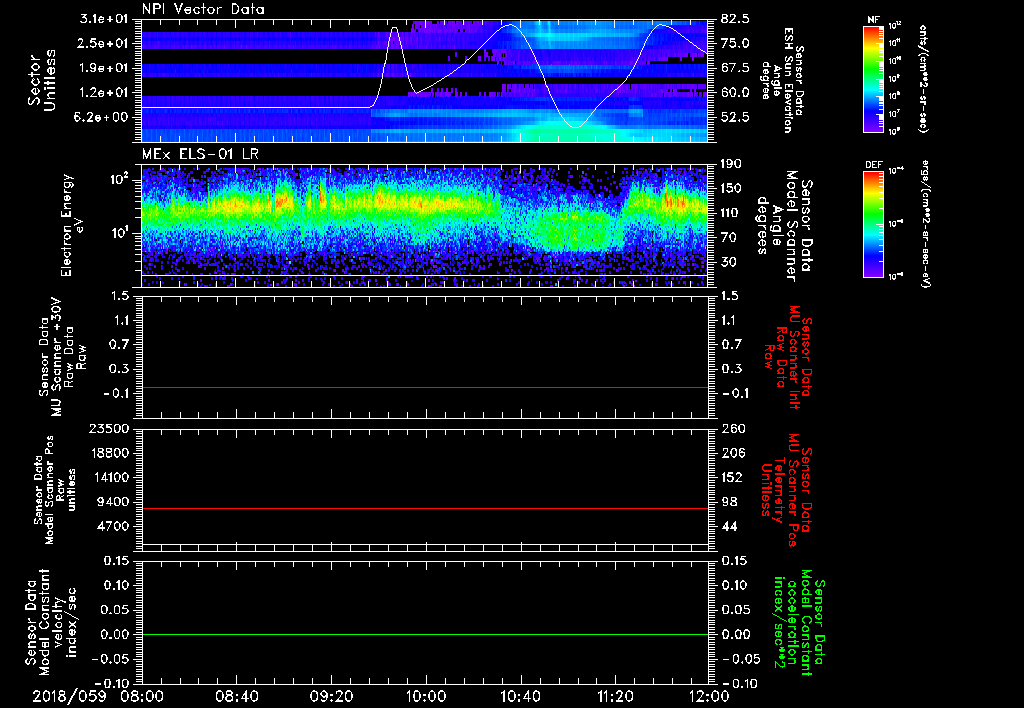Click the Sector Unitless axis label
Image resolution: width=1024 pixels, height=708 pixels.
[x=40, y=80]
